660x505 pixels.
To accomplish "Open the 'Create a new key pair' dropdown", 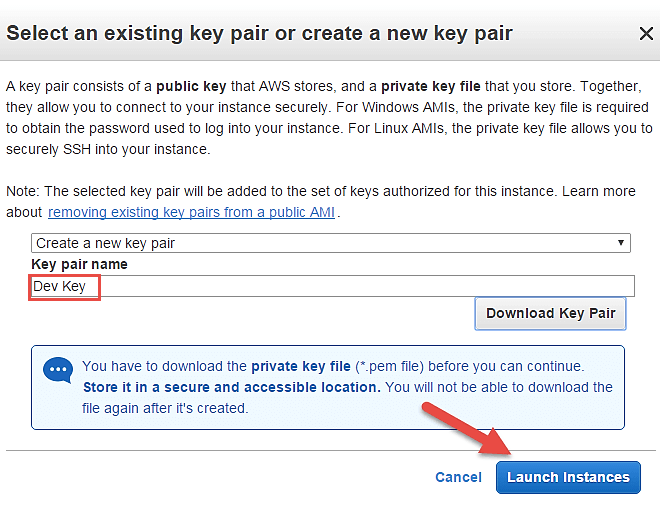I will [x=330, y=243].
